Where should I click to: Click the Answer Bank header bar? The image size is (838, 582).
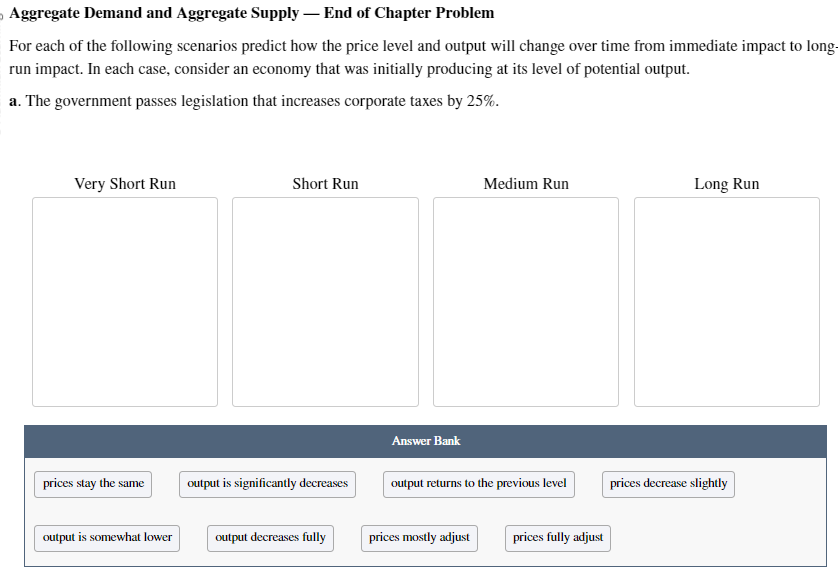coord(426,440)
